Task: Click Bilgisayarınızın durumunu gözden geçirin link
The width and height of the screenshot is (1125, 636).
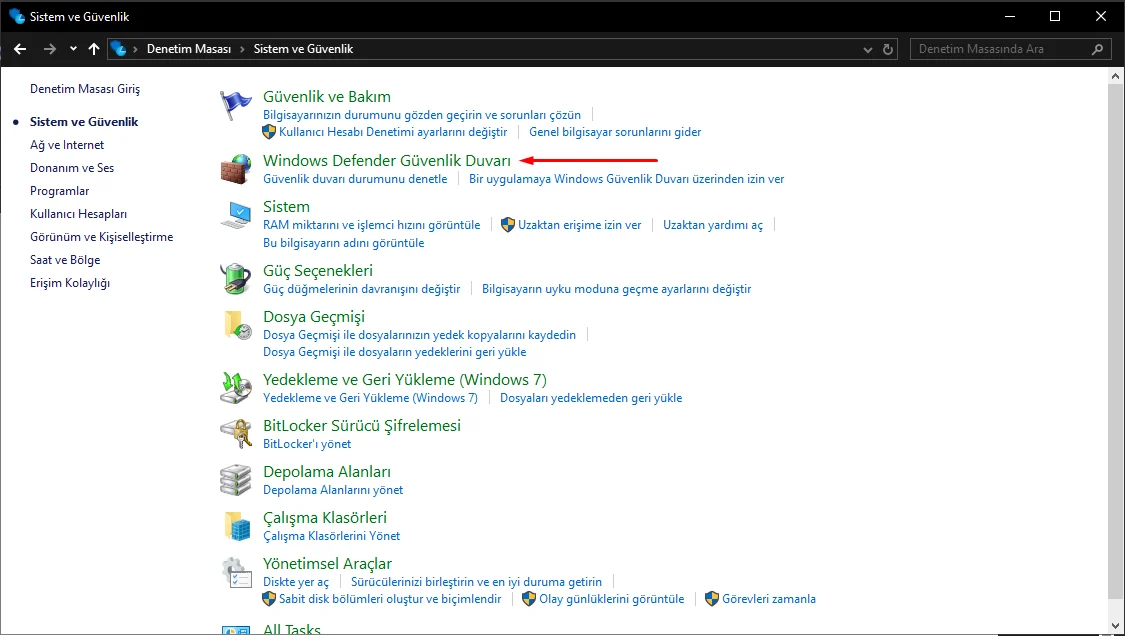Action: point(422,115)
